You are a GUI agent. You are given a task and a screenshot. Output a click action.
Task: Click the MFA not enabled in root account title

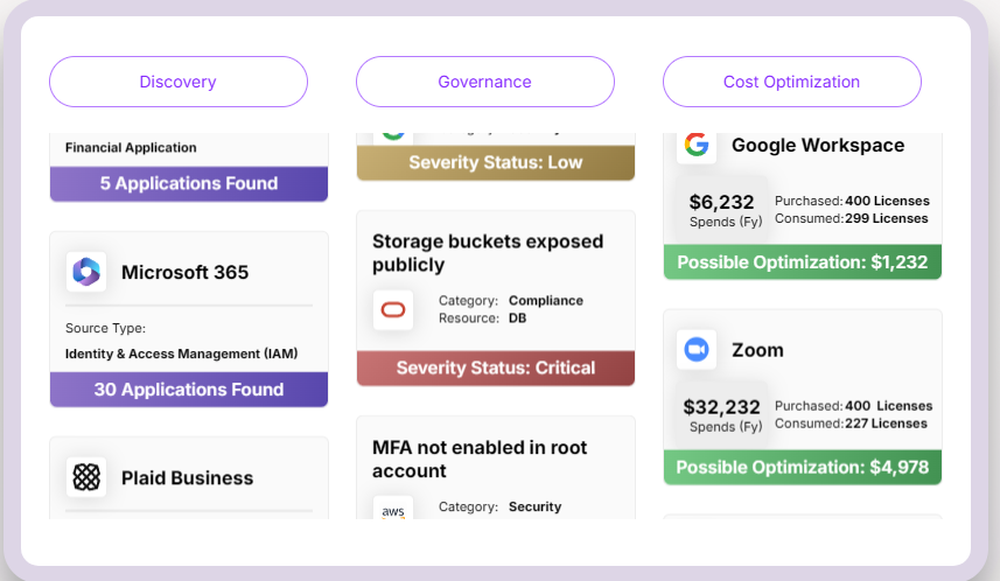pos(480,459)
